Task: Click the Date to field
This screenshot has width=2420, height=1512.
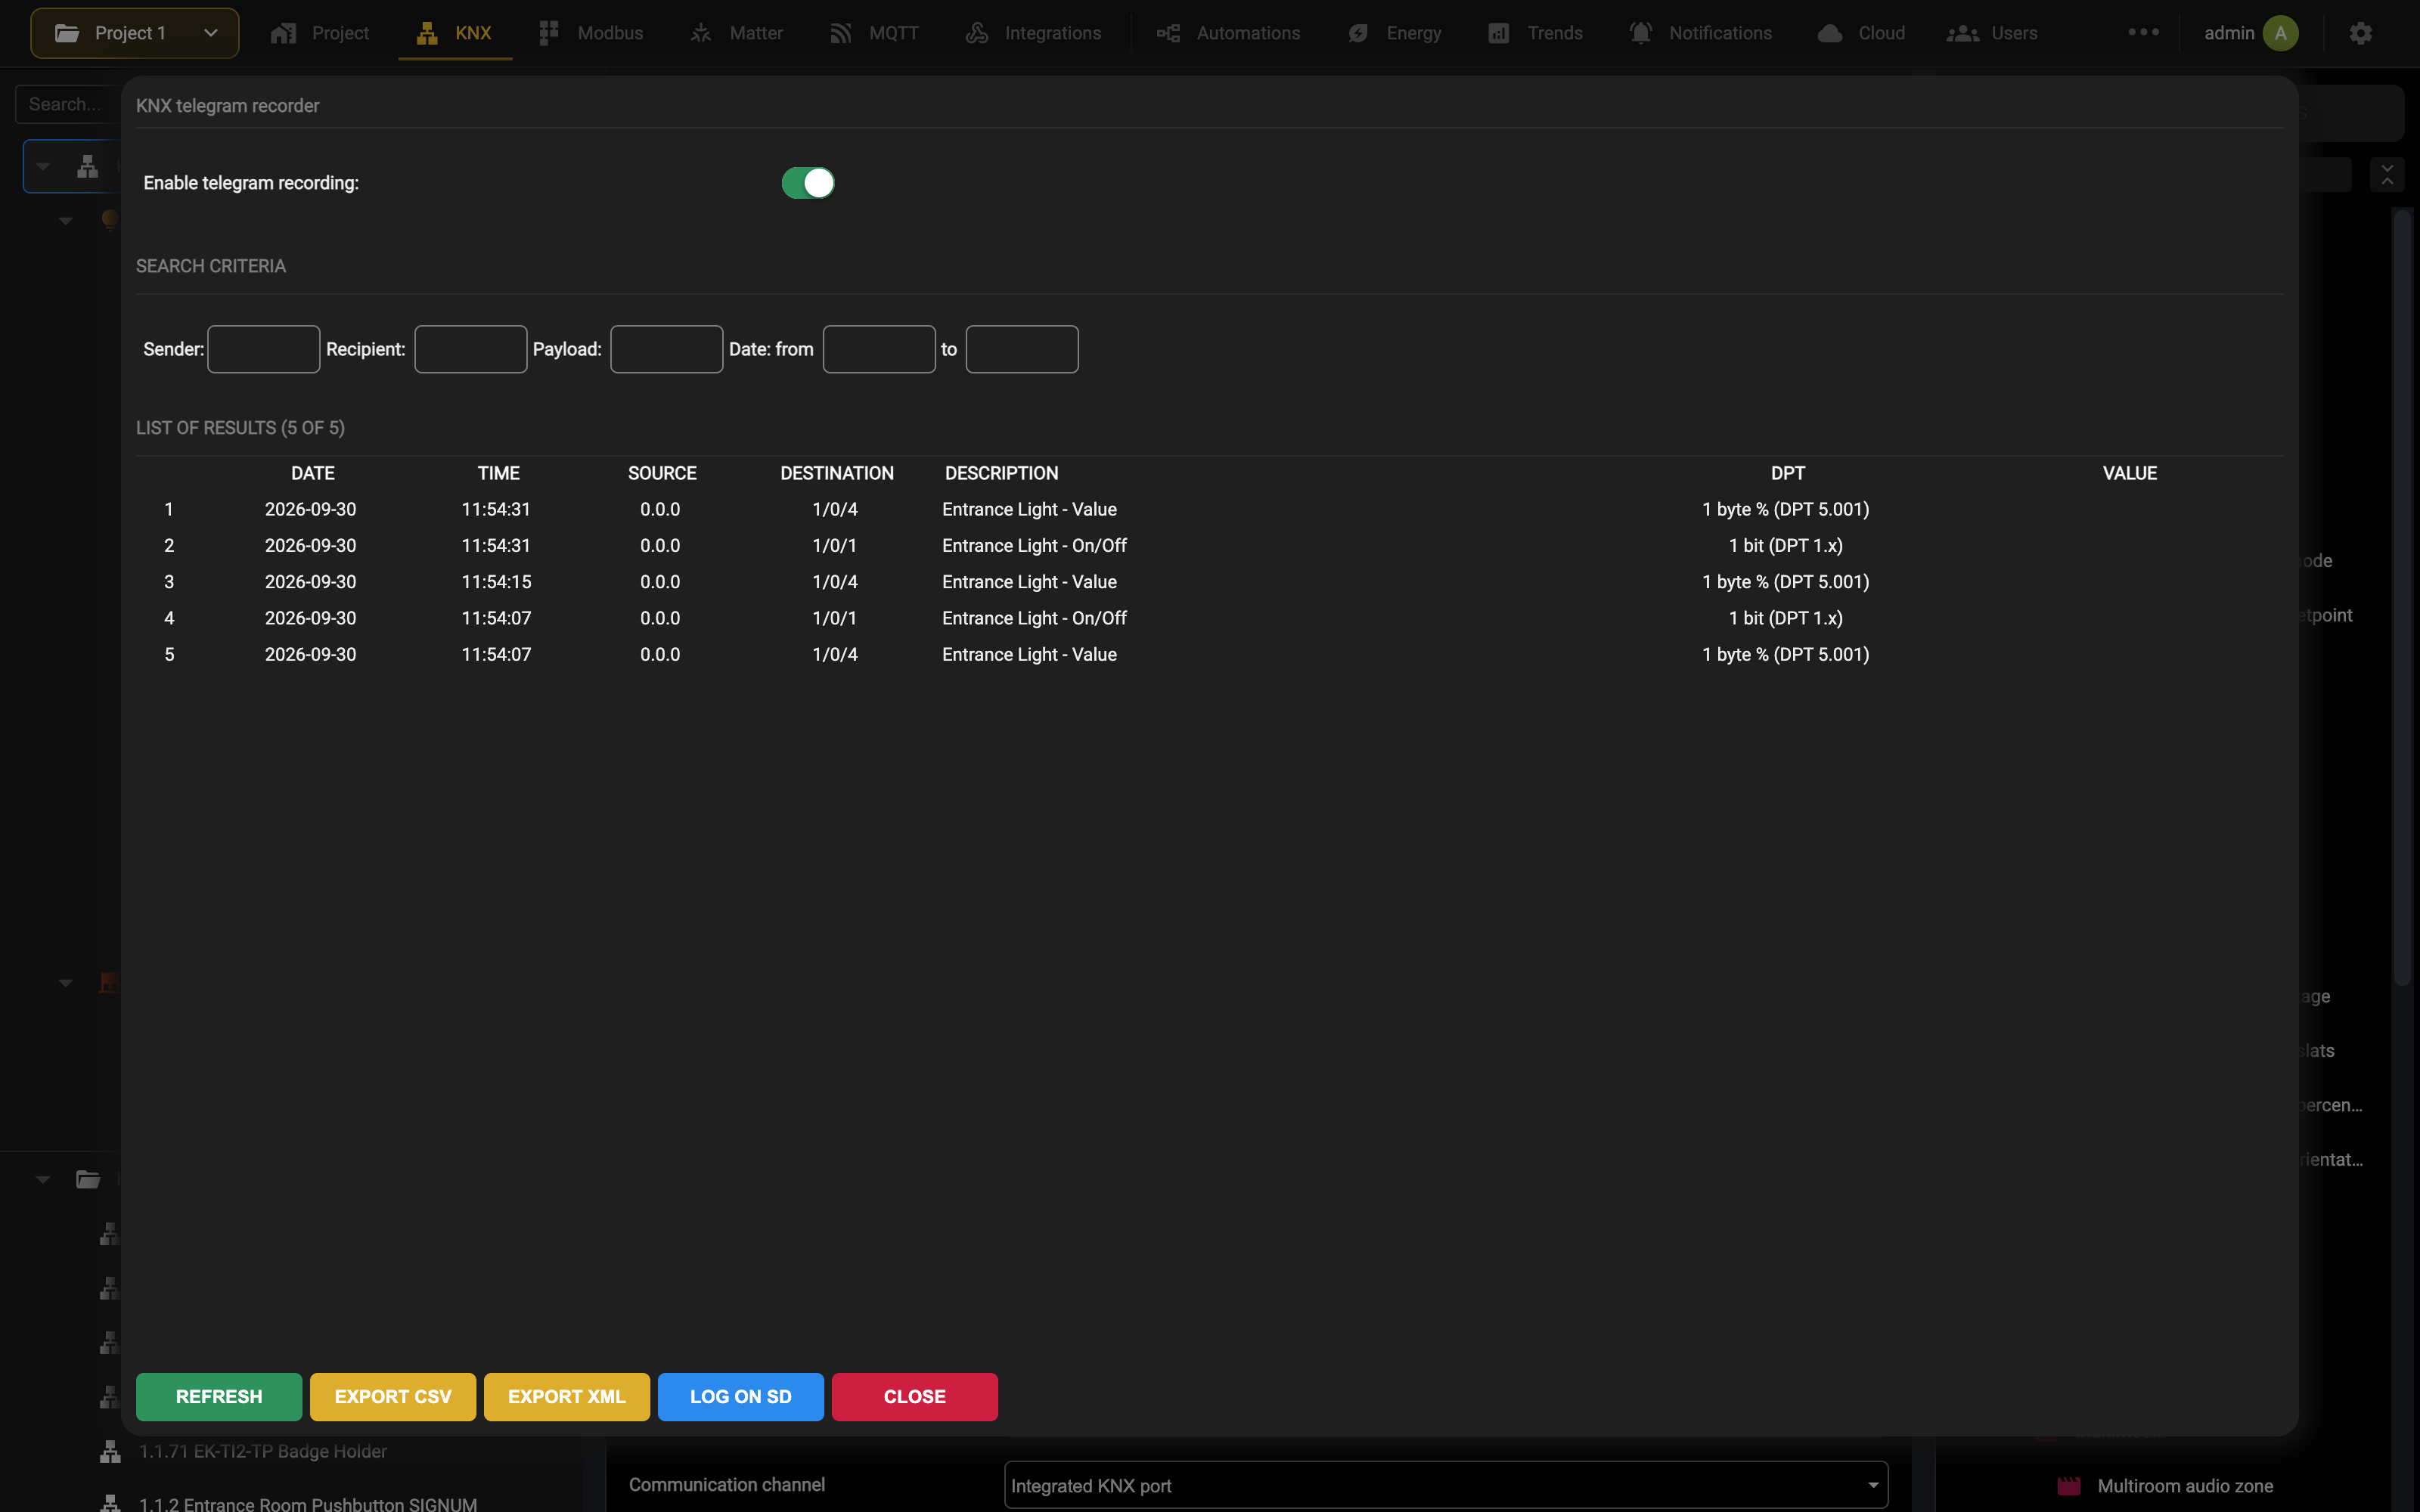Action: pyautogui.click(x=1022, y=349)
